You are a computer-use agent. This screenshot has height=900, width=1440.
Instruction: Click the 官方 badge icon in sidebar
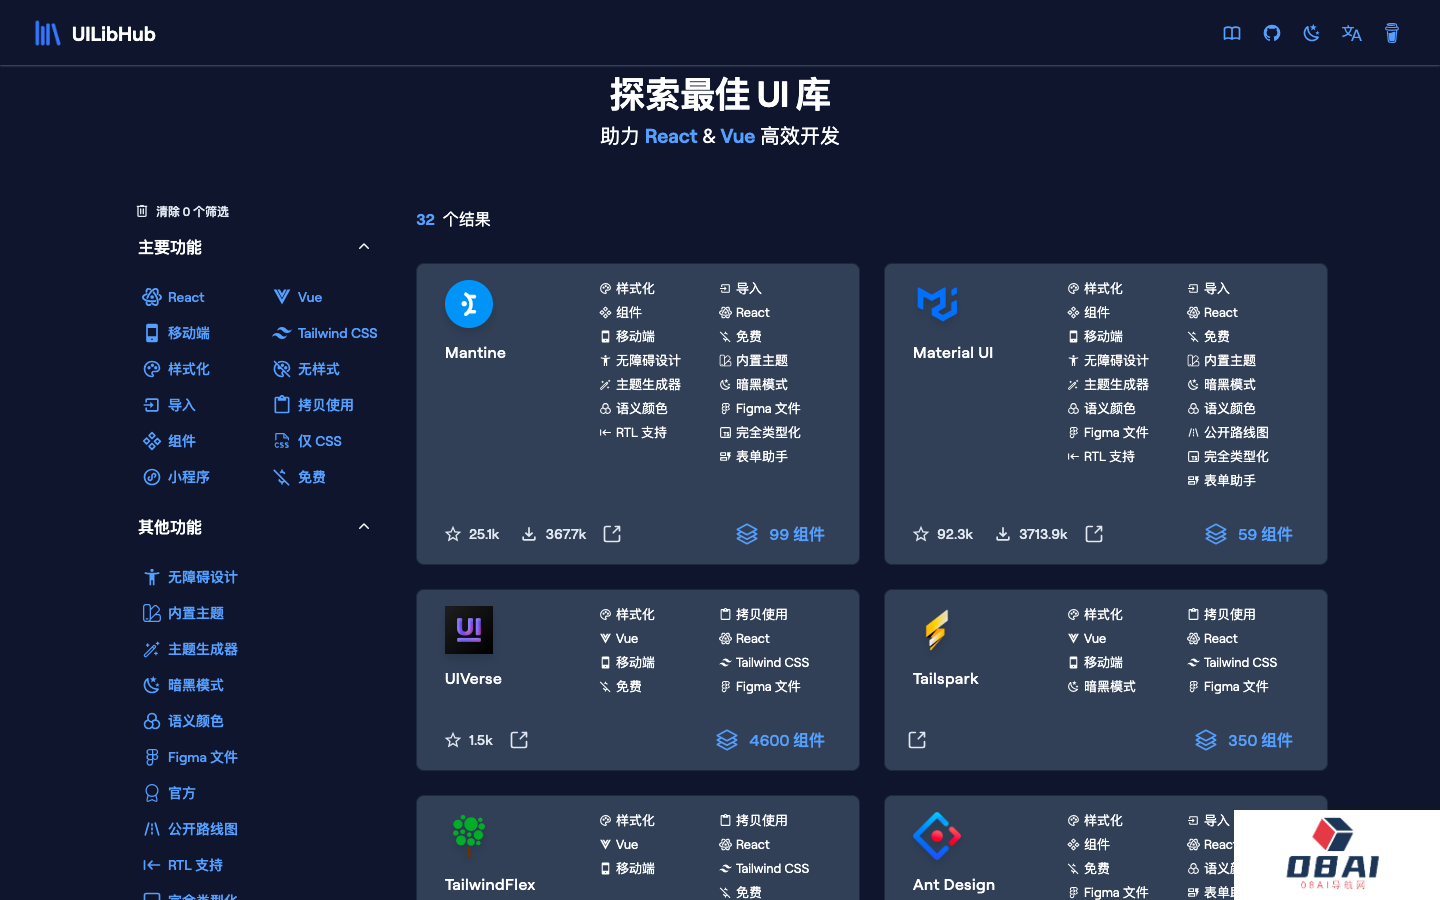(151, 793)
